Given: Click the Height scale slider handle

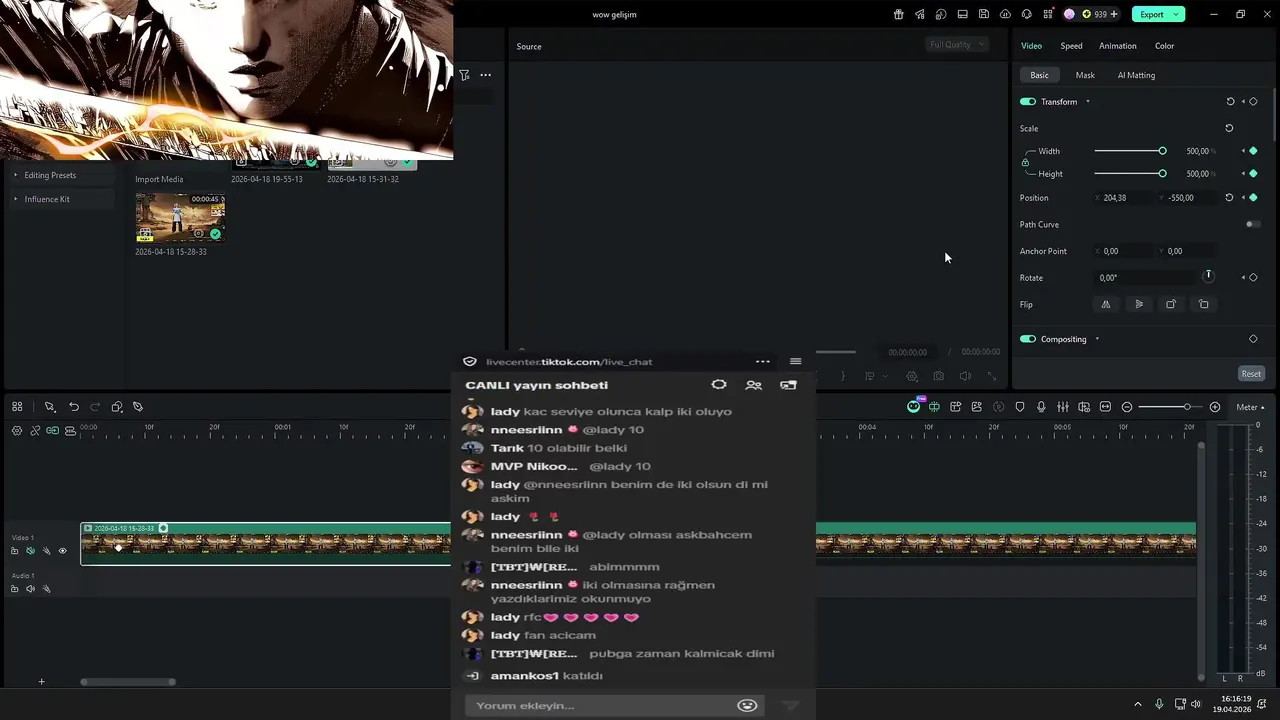Looking at the screenshot, I should click(1162, 173).
